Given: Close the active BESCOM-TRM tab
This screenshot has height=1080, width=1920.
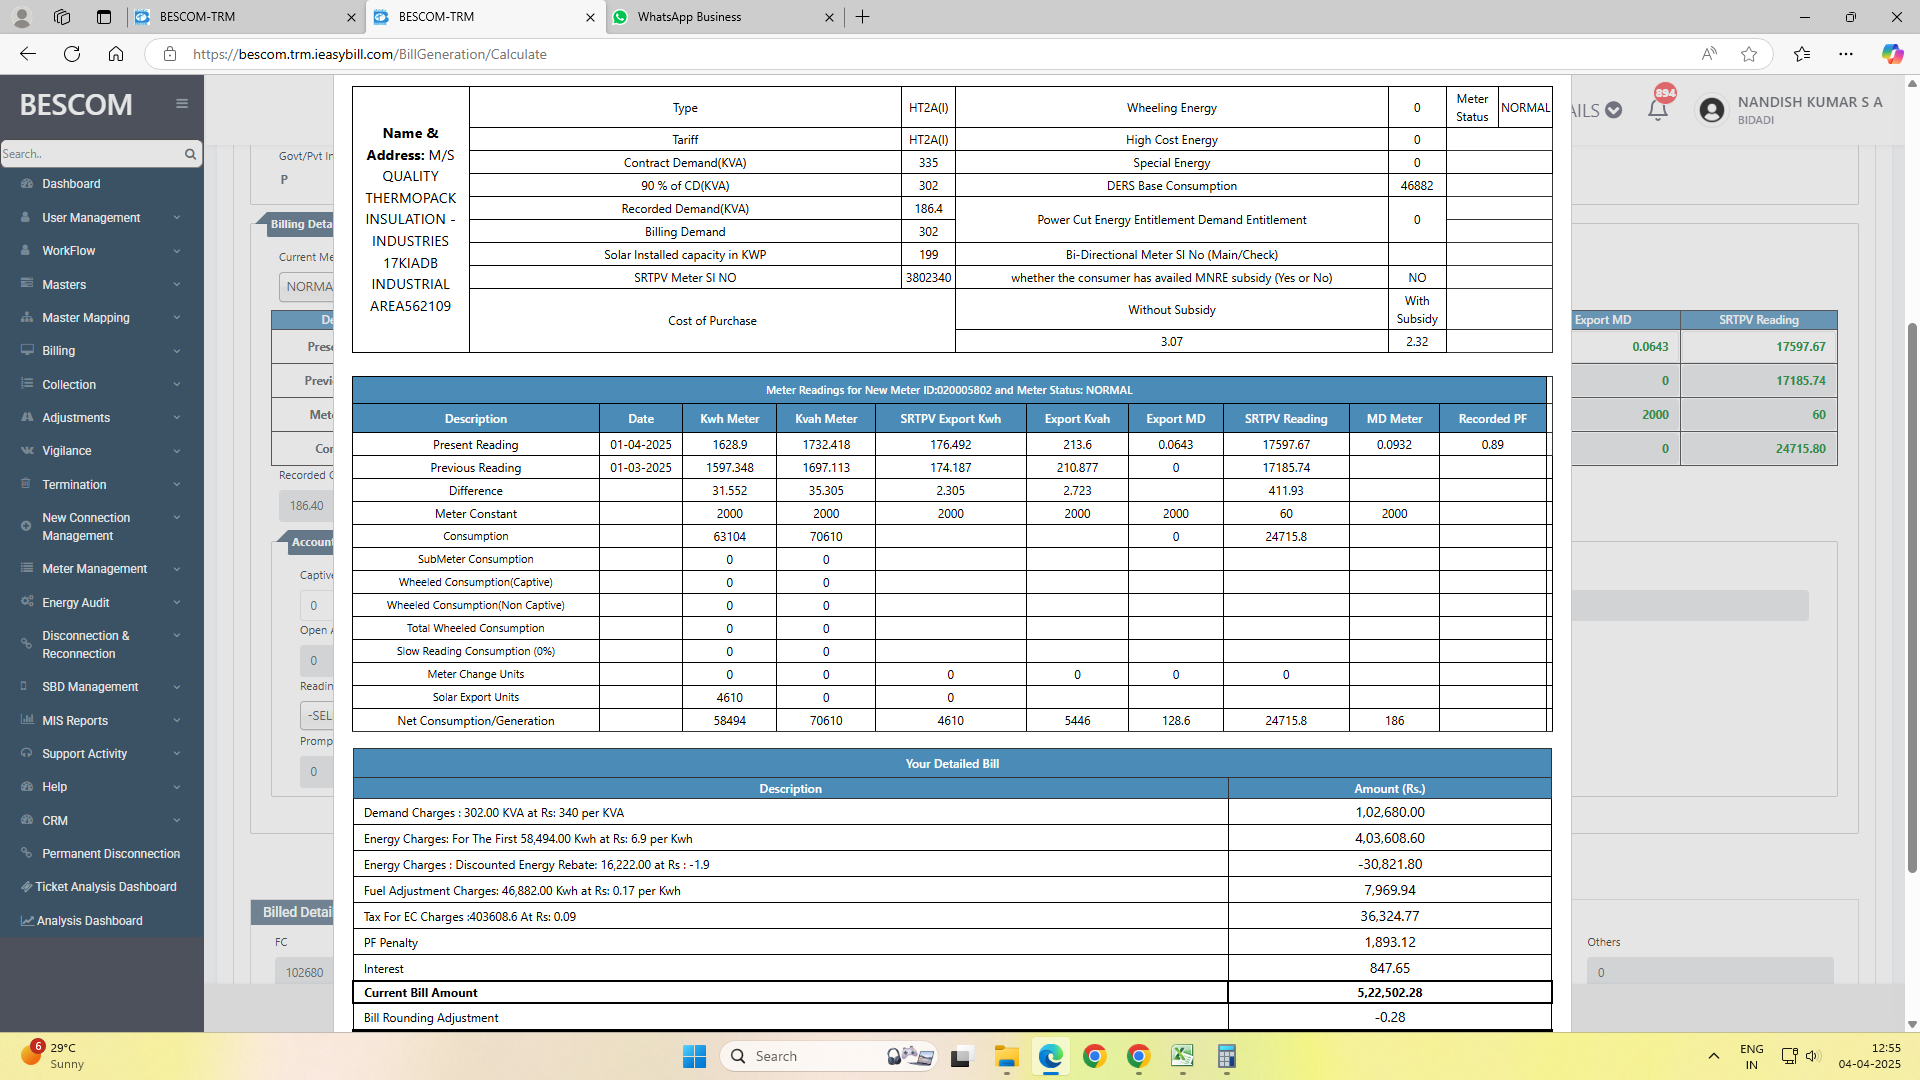Looking at the screenshot, I should pyautogui.click(x=590, y=17).
